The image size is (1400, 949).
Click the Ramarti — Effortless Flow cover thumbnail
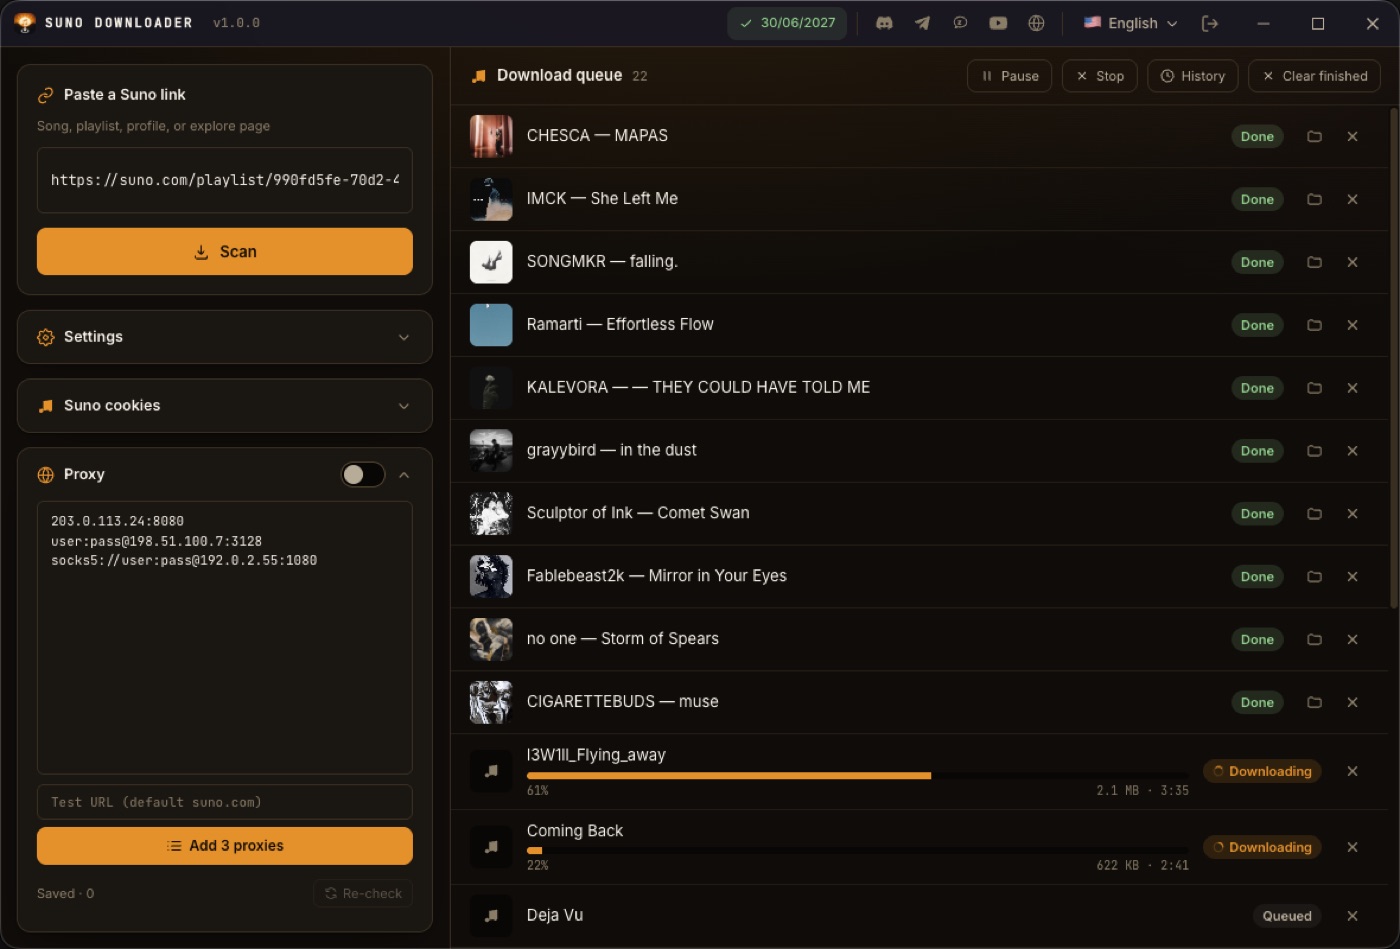point(491,325)
